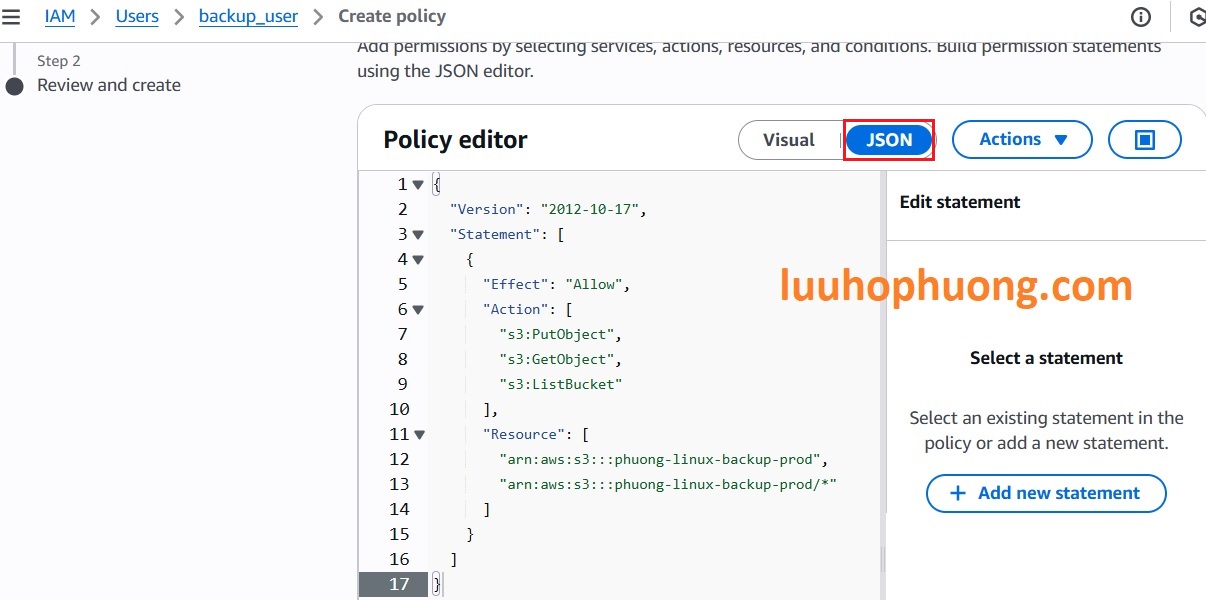Go to the IAM breadcrumb link
This screenshot has width=1206, height=600.
click(x=60, y=17)
